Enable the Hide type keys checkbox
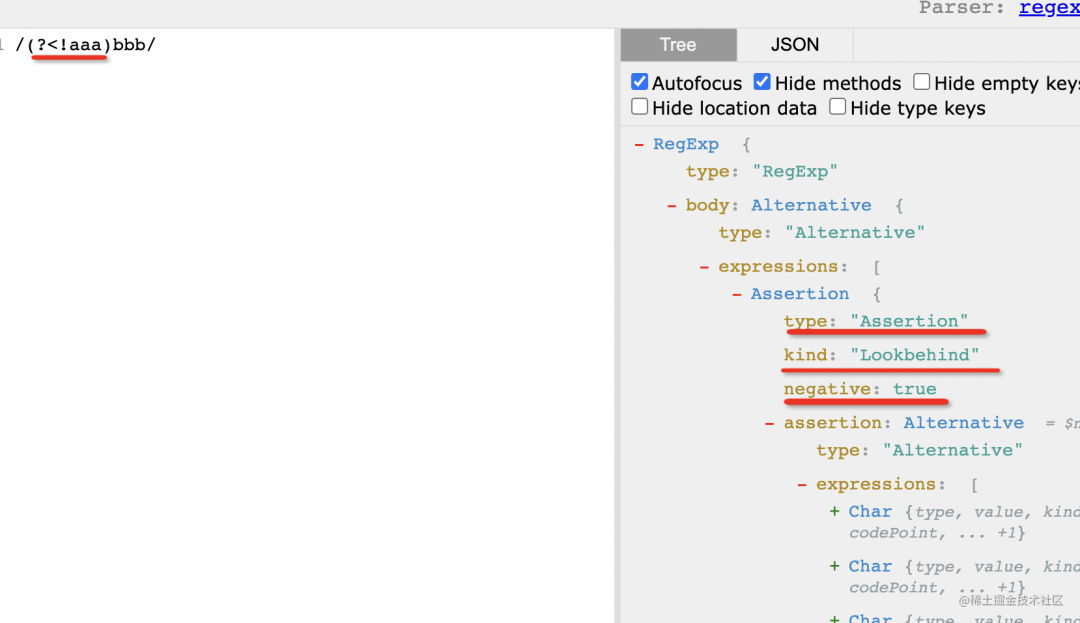 [838, 107]
